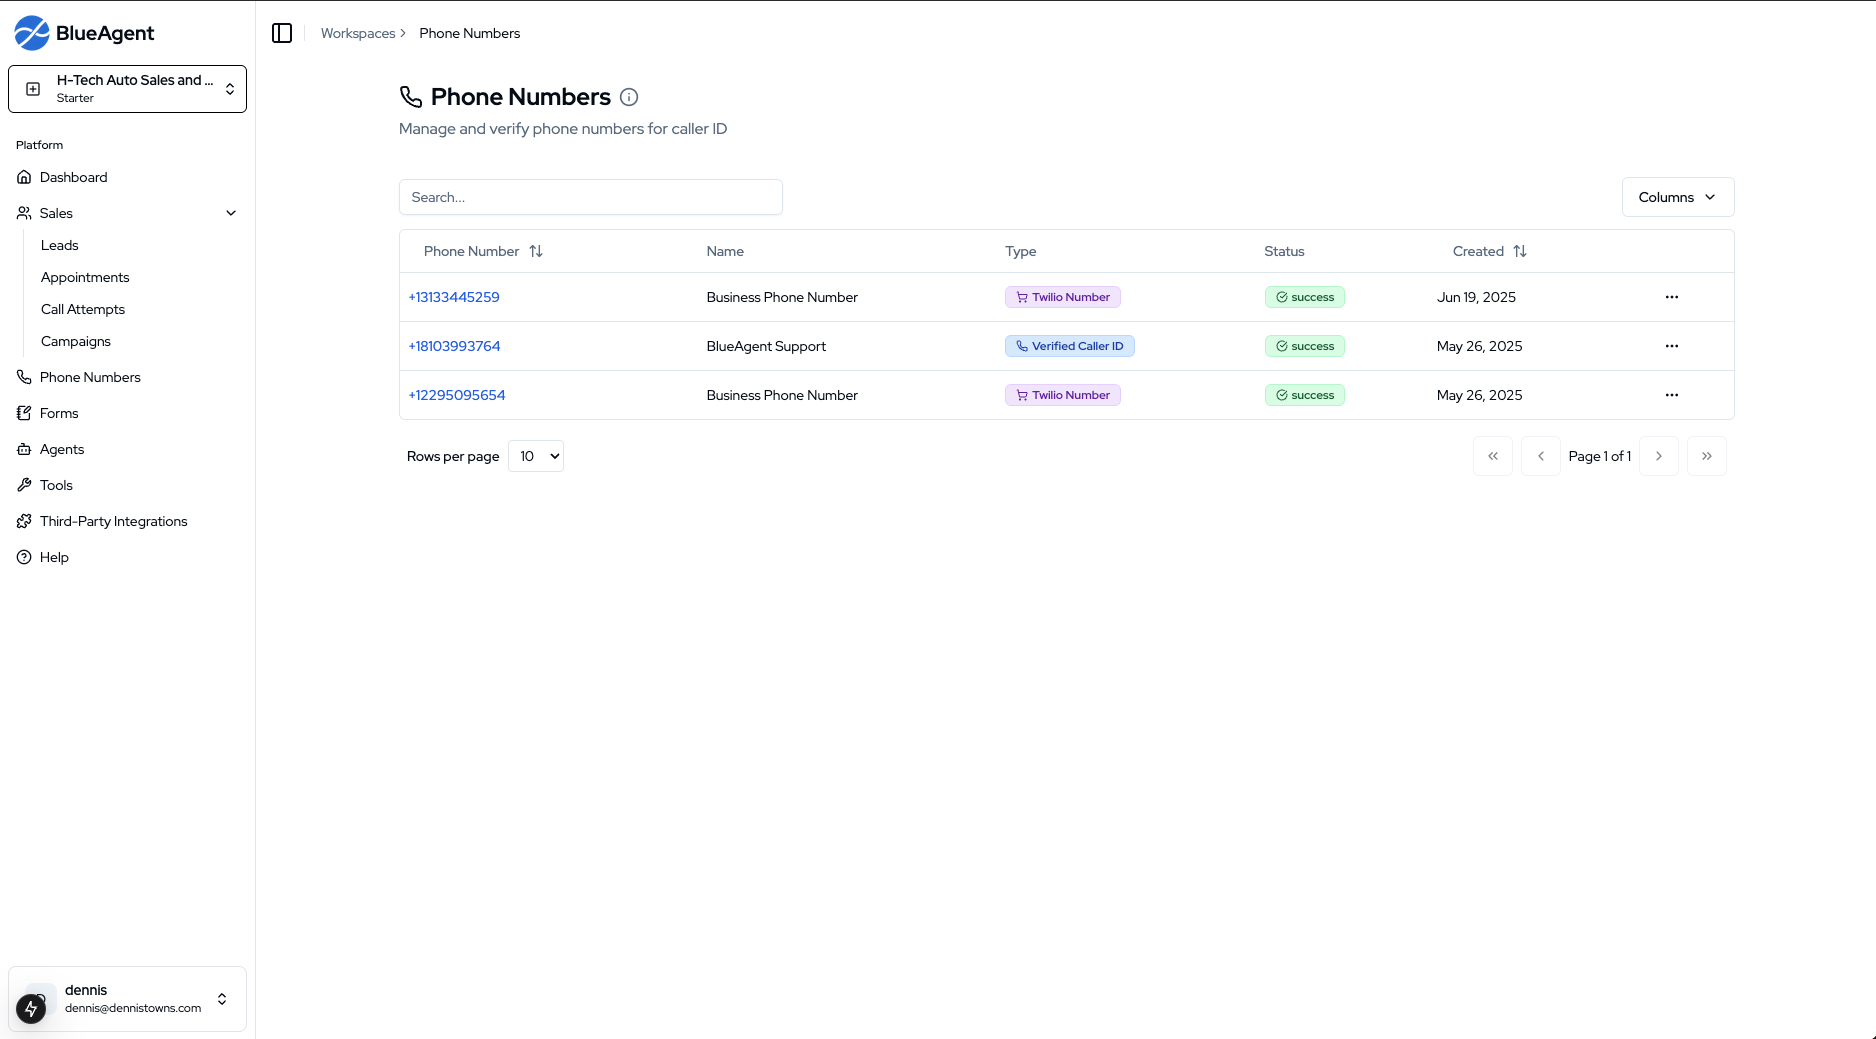Click the Verified Caller ID badge
Viewport: 1876px width, 1039px height.
pyautogui.click(x=1070, y=346)
